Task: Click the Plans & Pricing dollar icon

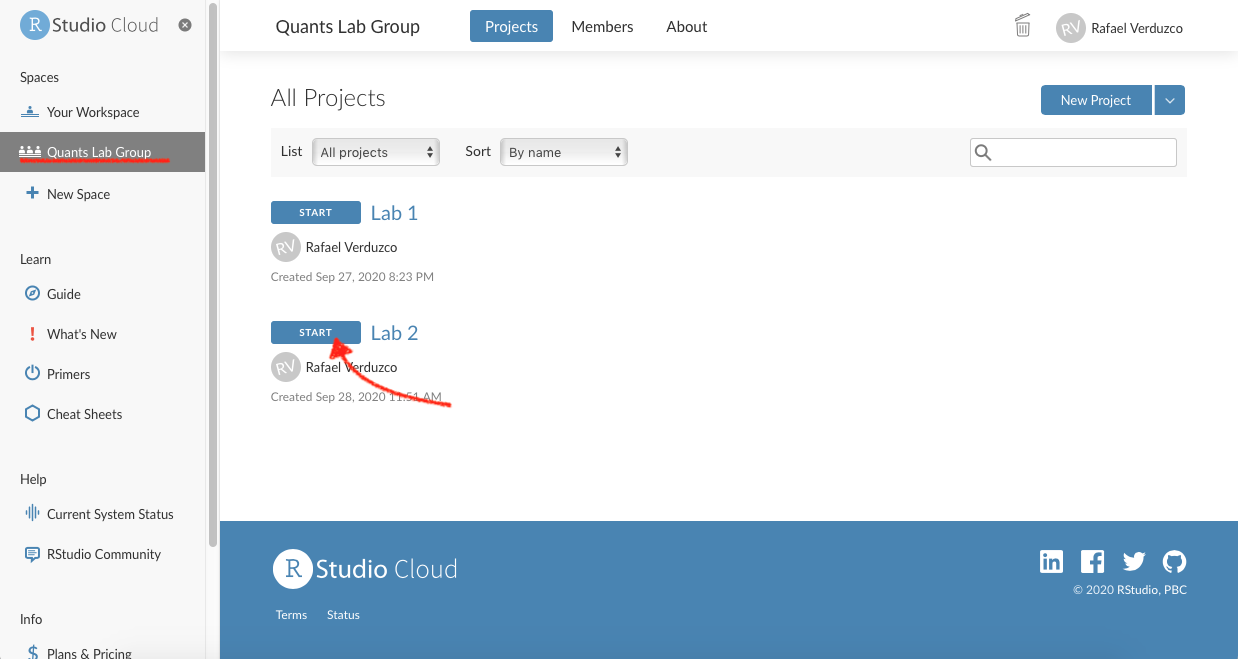Action: (32, 652)
